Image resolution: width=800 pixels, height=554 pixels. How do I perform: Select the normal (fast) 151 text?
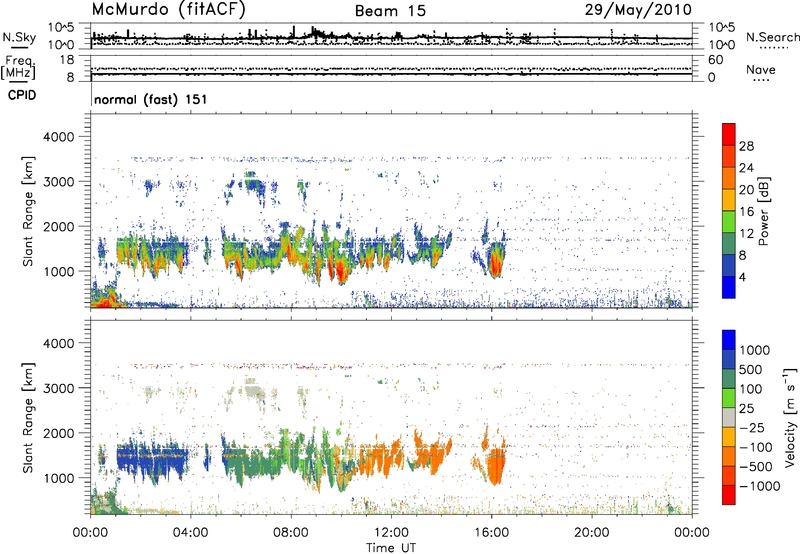point(151,99)
